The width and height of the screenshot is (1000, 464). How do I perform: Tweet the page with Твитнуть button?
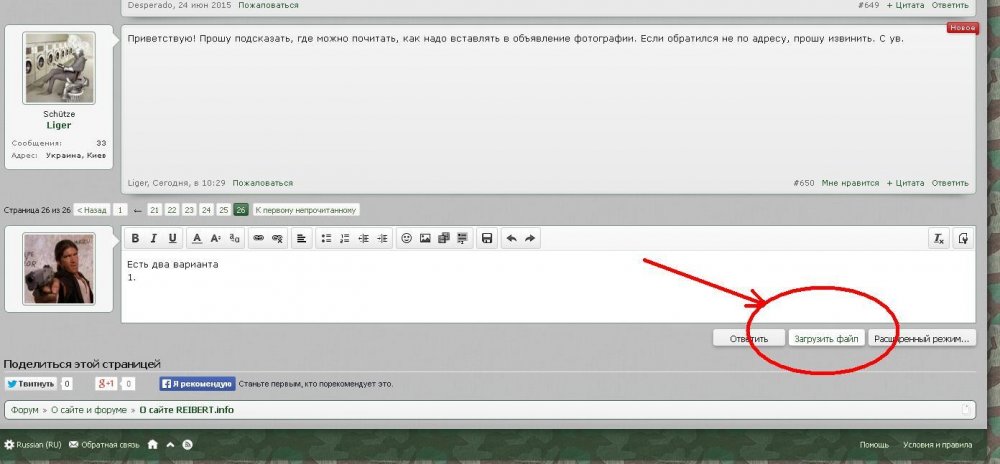point(31,384)
